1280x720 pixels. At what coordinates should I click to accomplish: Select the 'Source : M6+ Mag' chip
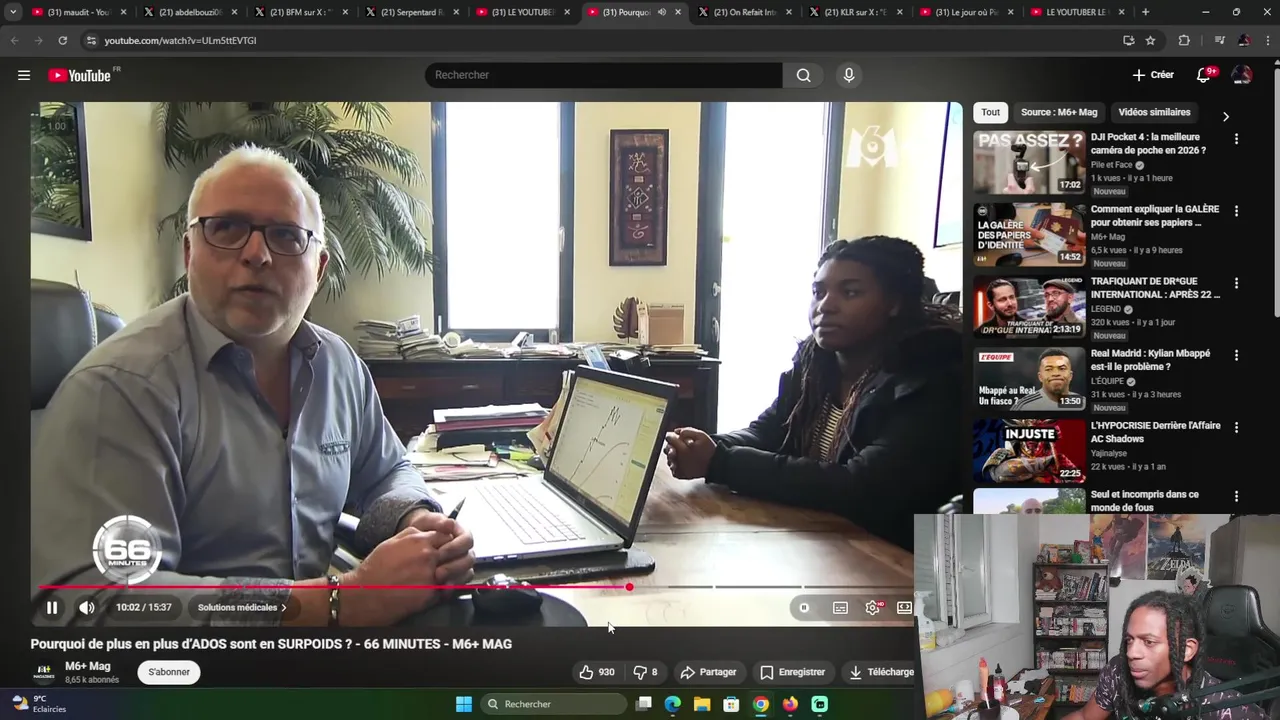click(1059, 112)
